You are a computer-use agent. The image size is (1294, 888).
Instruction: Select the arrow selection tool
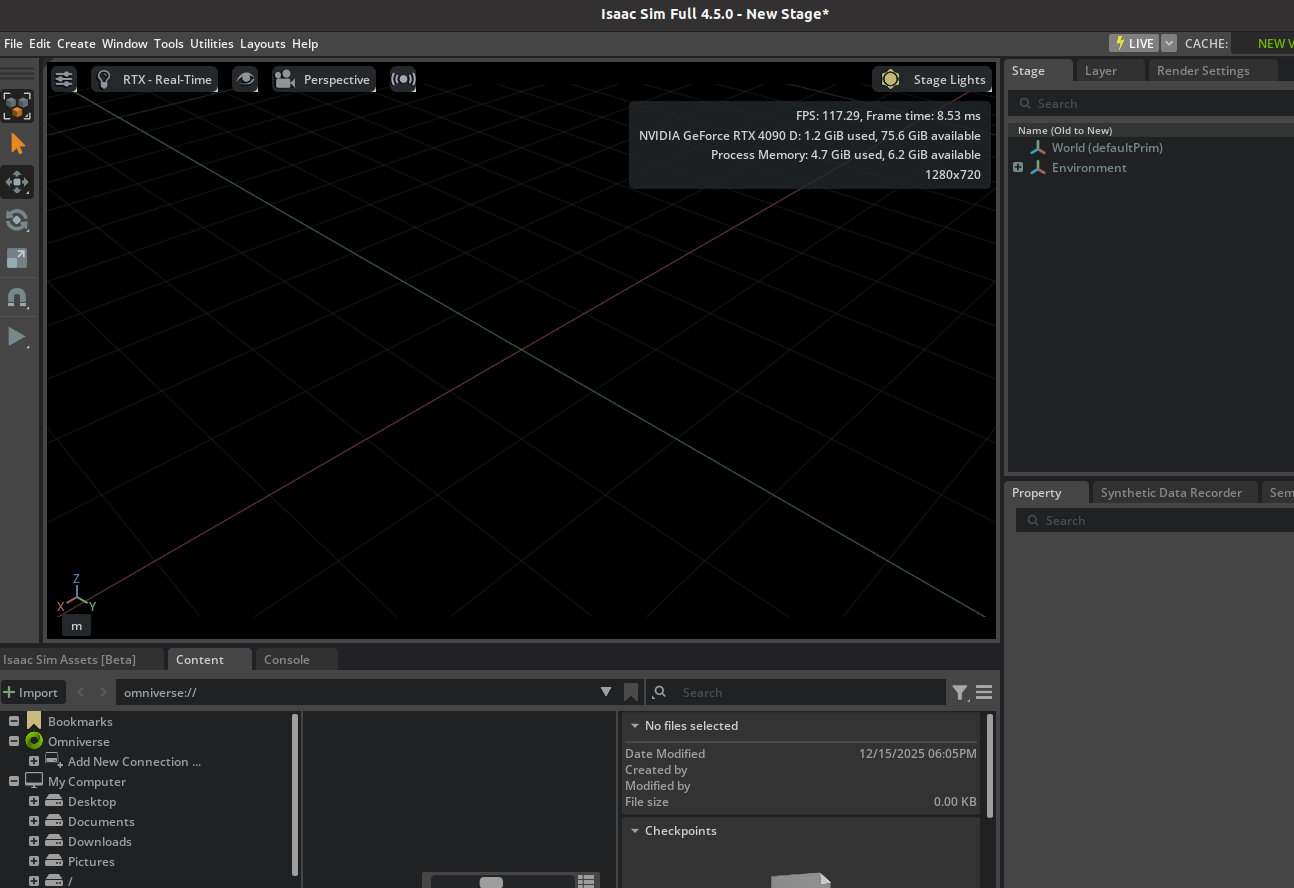click(17, 144)
